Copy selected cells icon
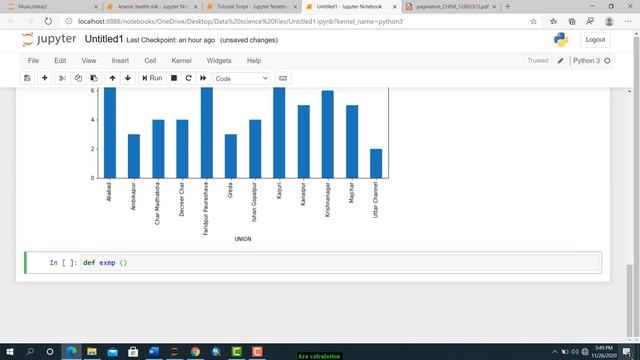640x360 pixels. [78, 78]
